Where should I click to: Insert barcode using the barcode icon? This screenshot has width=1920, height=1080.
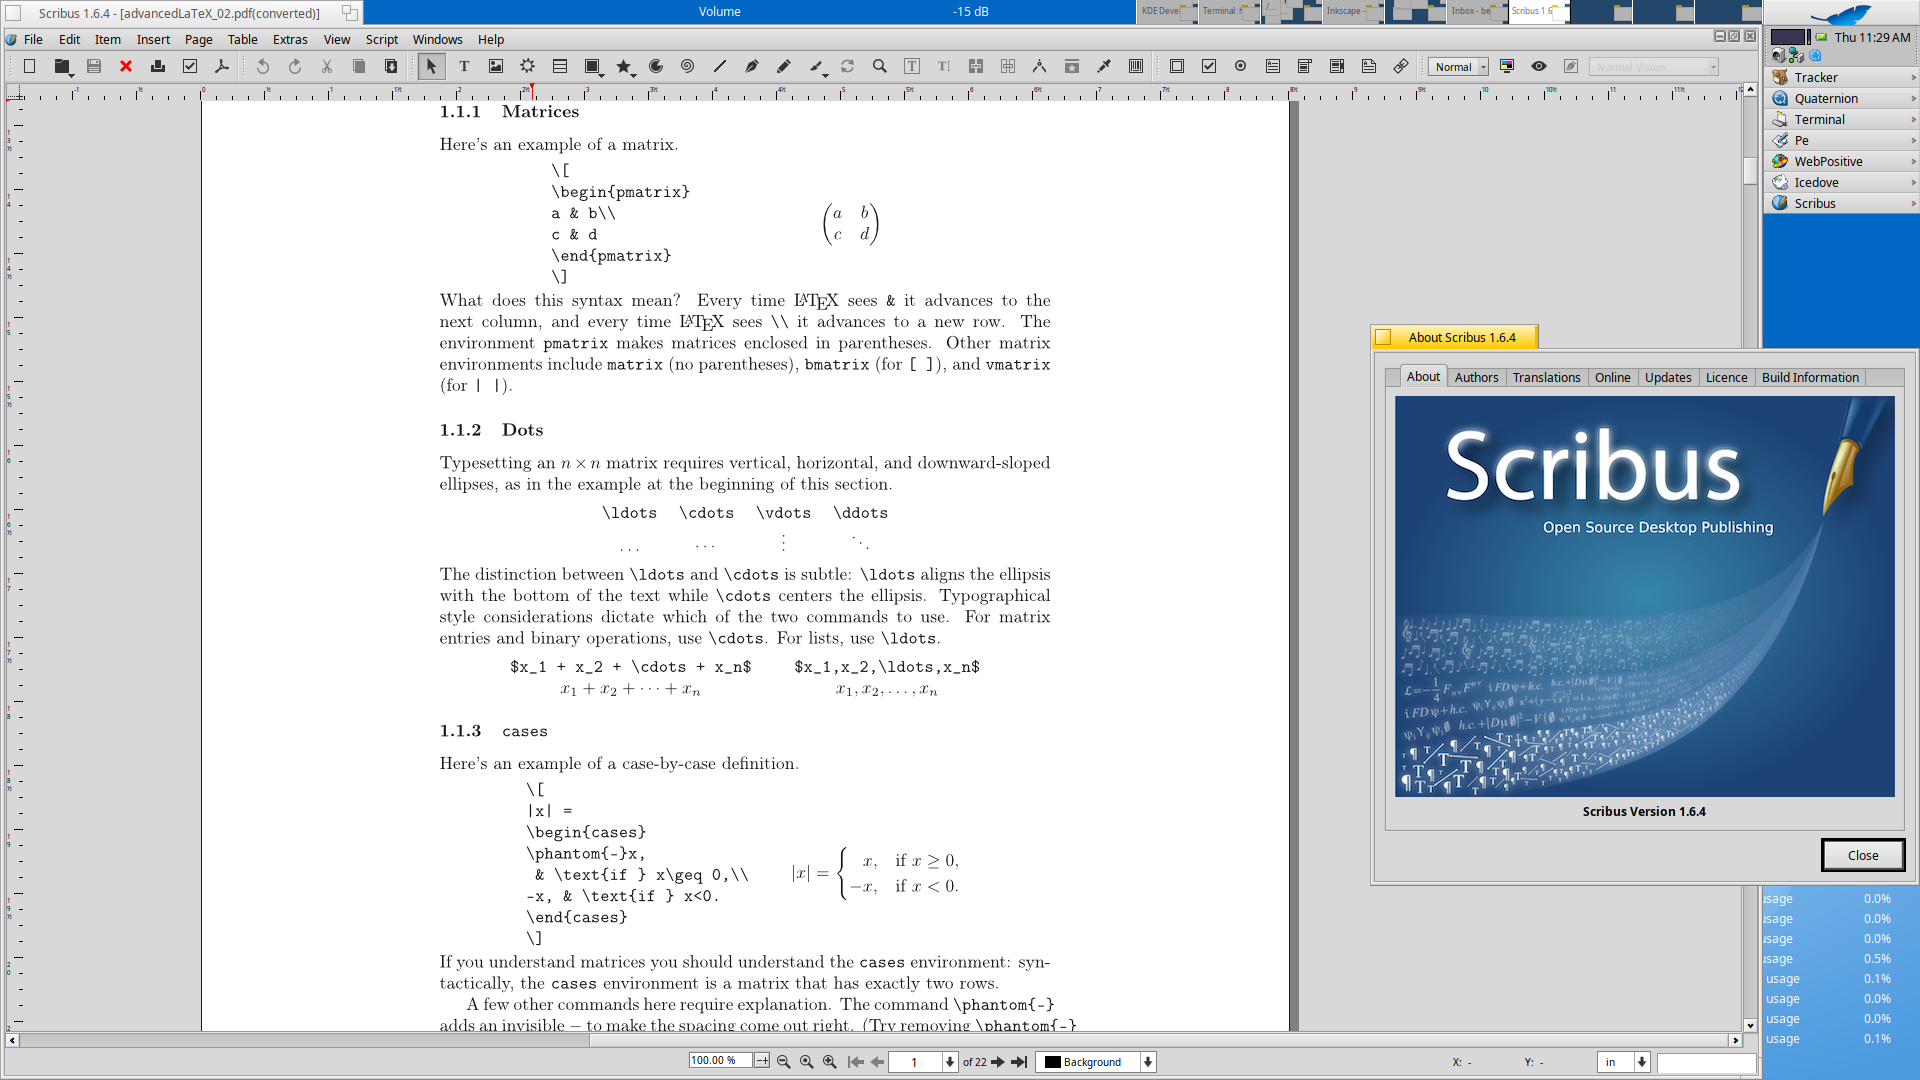click(1136, 66)
